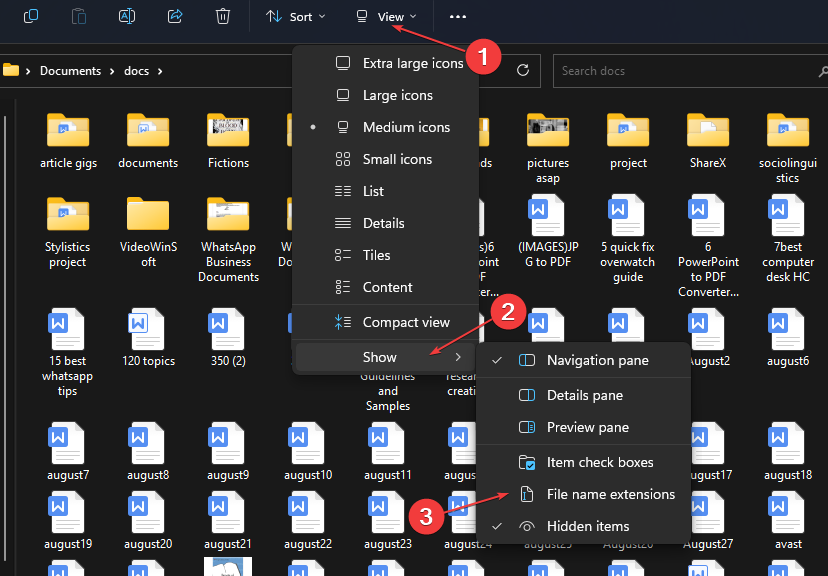Click the docs breadcrumb in the address bar

(136, 70)
